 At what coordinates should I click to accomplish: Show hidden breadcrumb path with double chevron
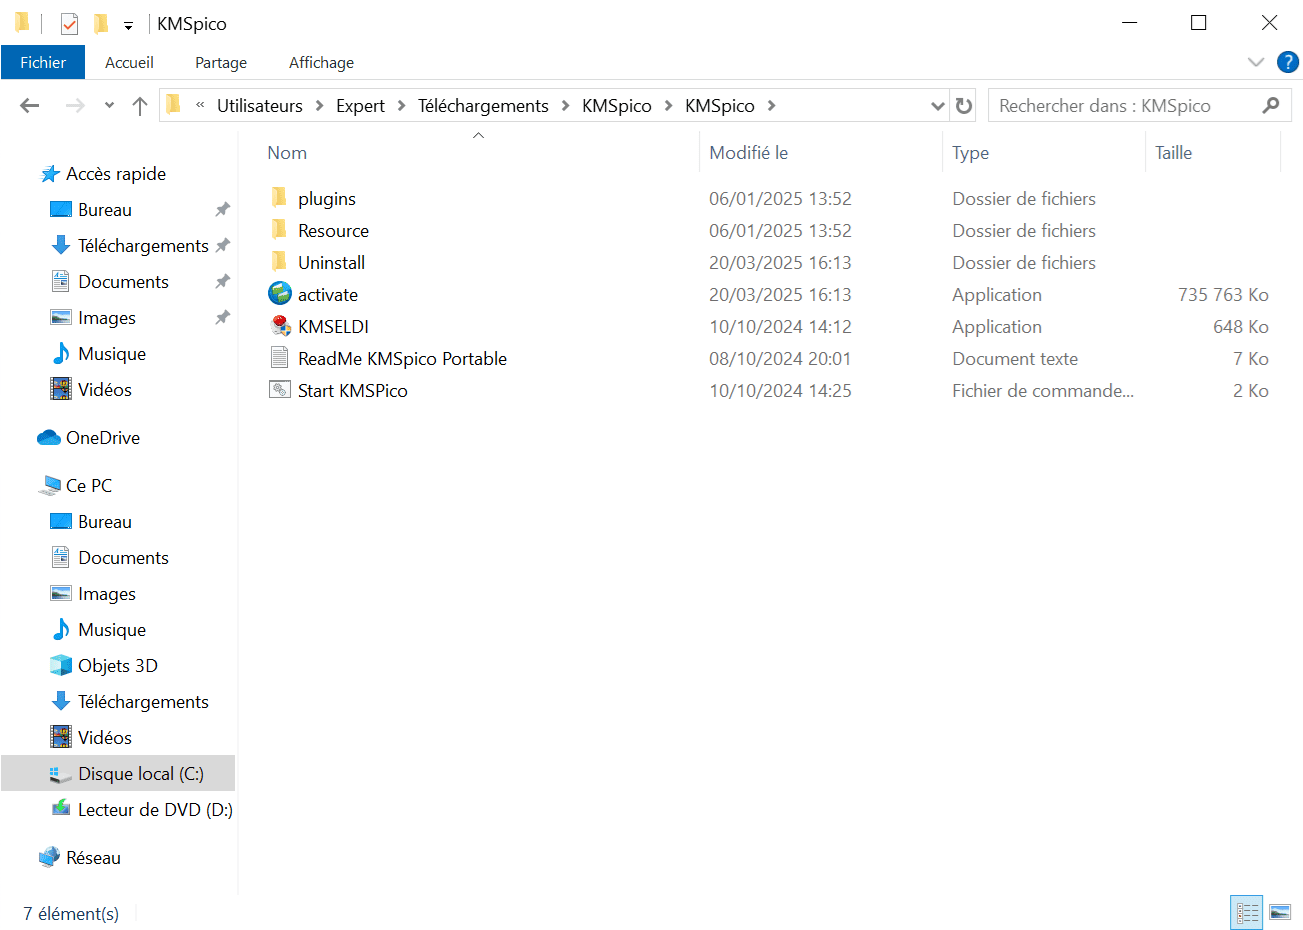[x=200, y=105]
